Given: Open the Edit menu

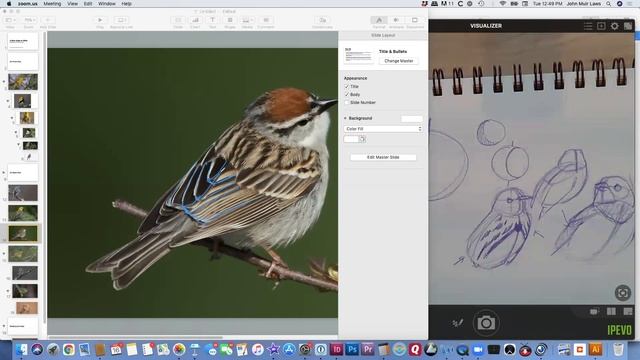Looking at the screenshot, I should click(x=88, y=4).
